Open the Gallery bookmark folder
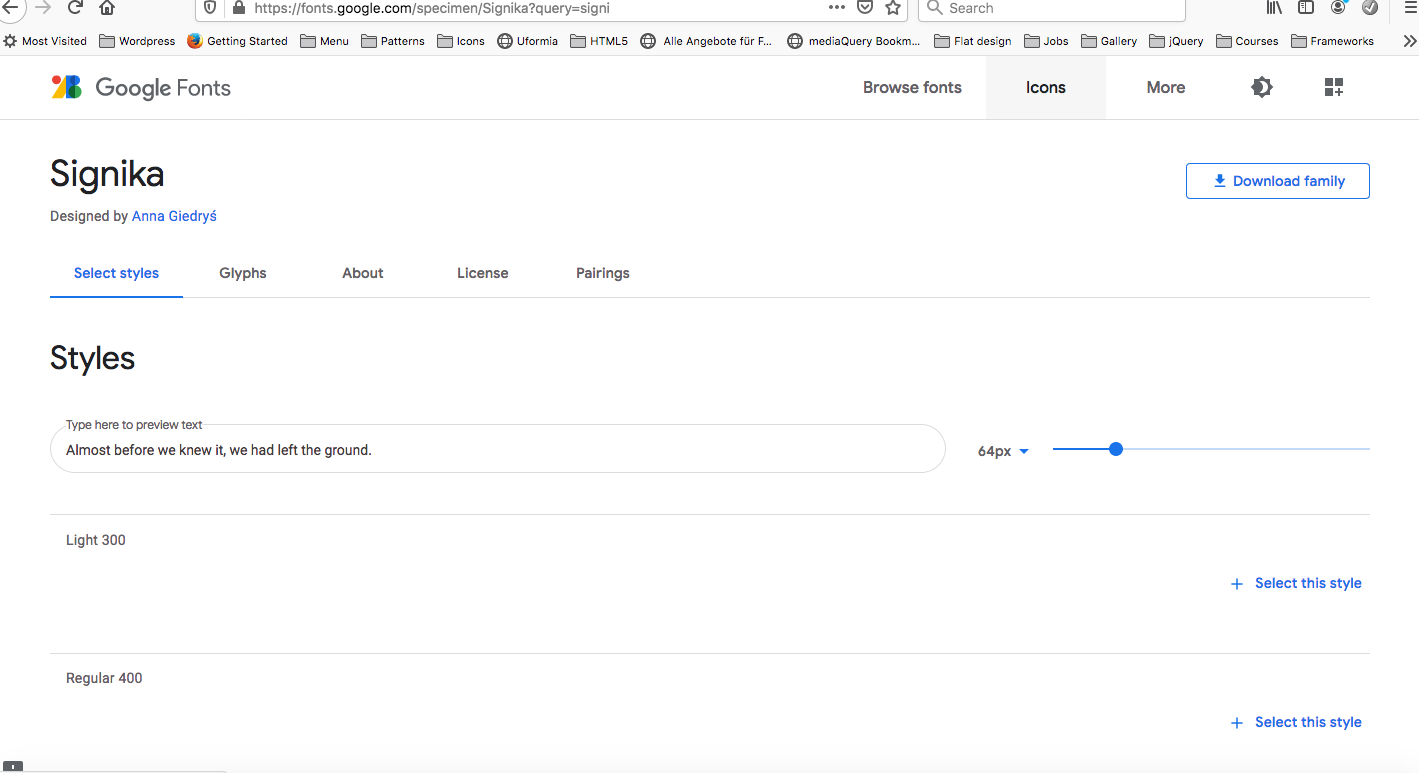This screenshot has height=773, width=1419. (1109, 41)
